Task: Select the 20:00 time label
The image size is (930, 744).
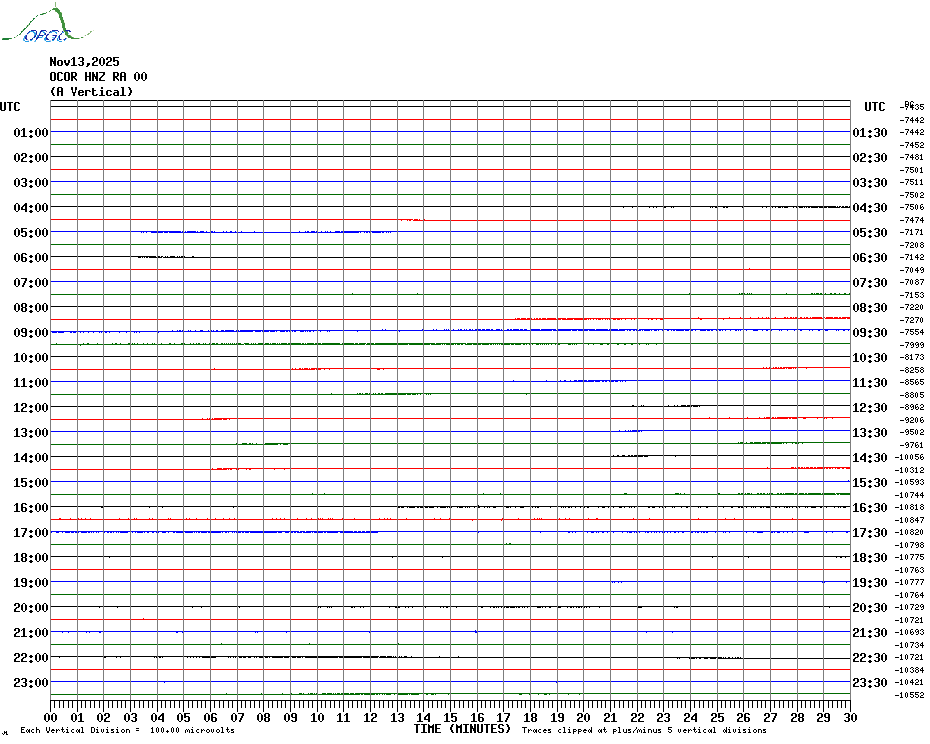Action: [31, 608]
